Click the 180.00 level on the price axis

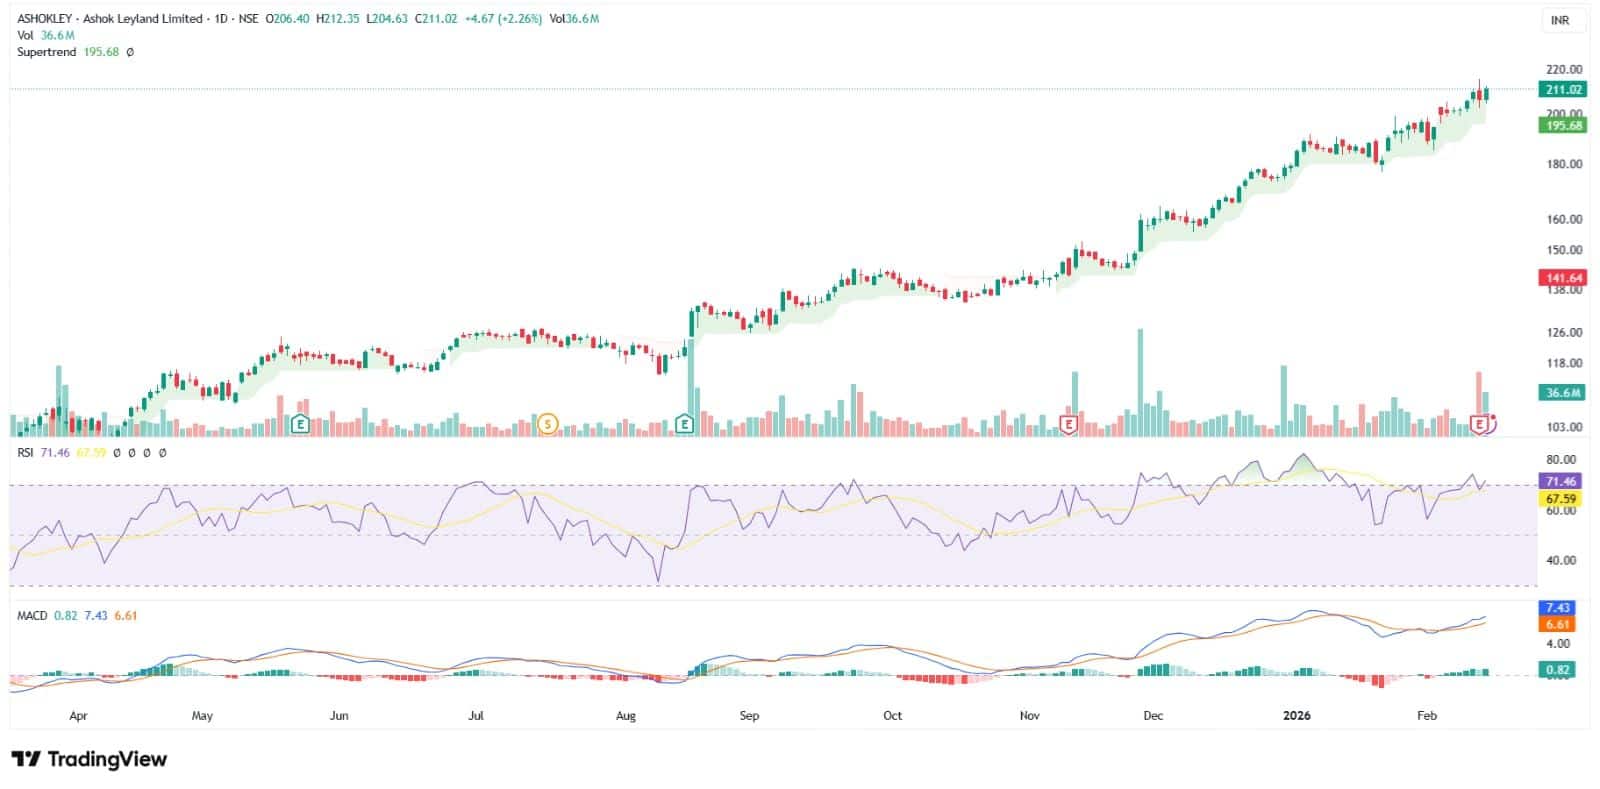click(x=1564, y=164)
